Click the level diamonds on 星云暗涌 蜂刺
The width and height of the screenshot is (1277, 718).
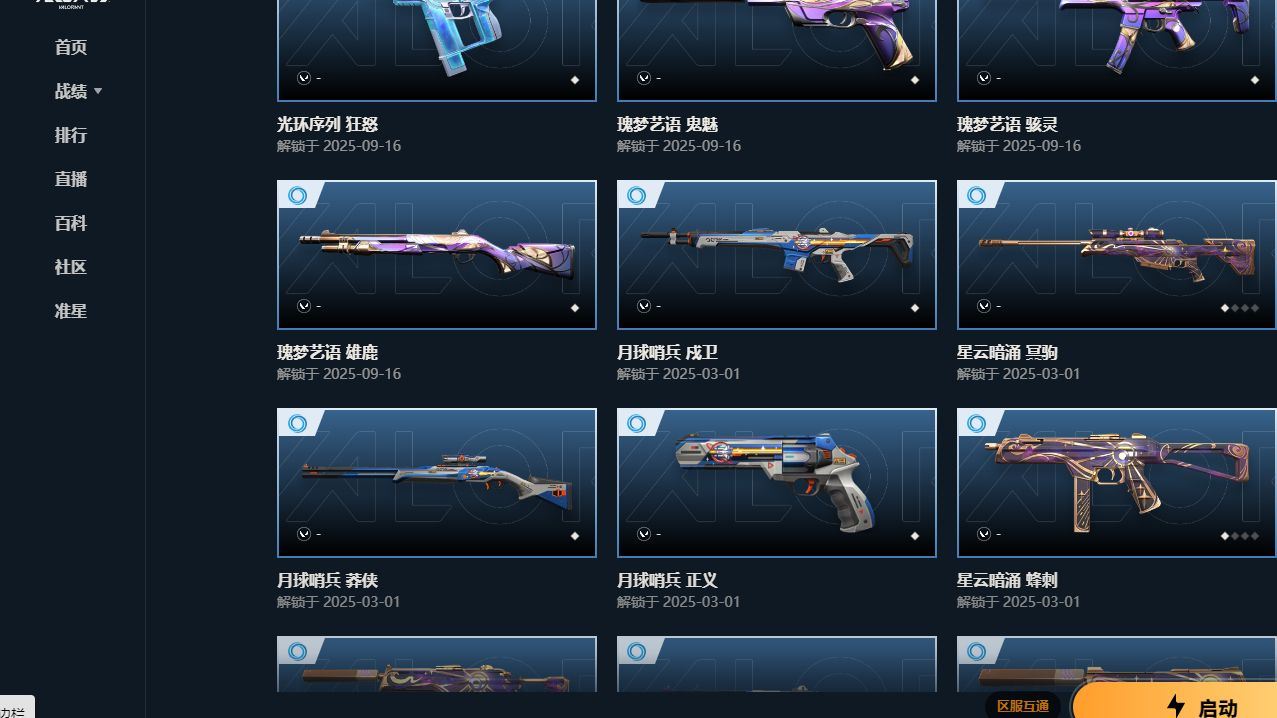(x=1240, y=536)
